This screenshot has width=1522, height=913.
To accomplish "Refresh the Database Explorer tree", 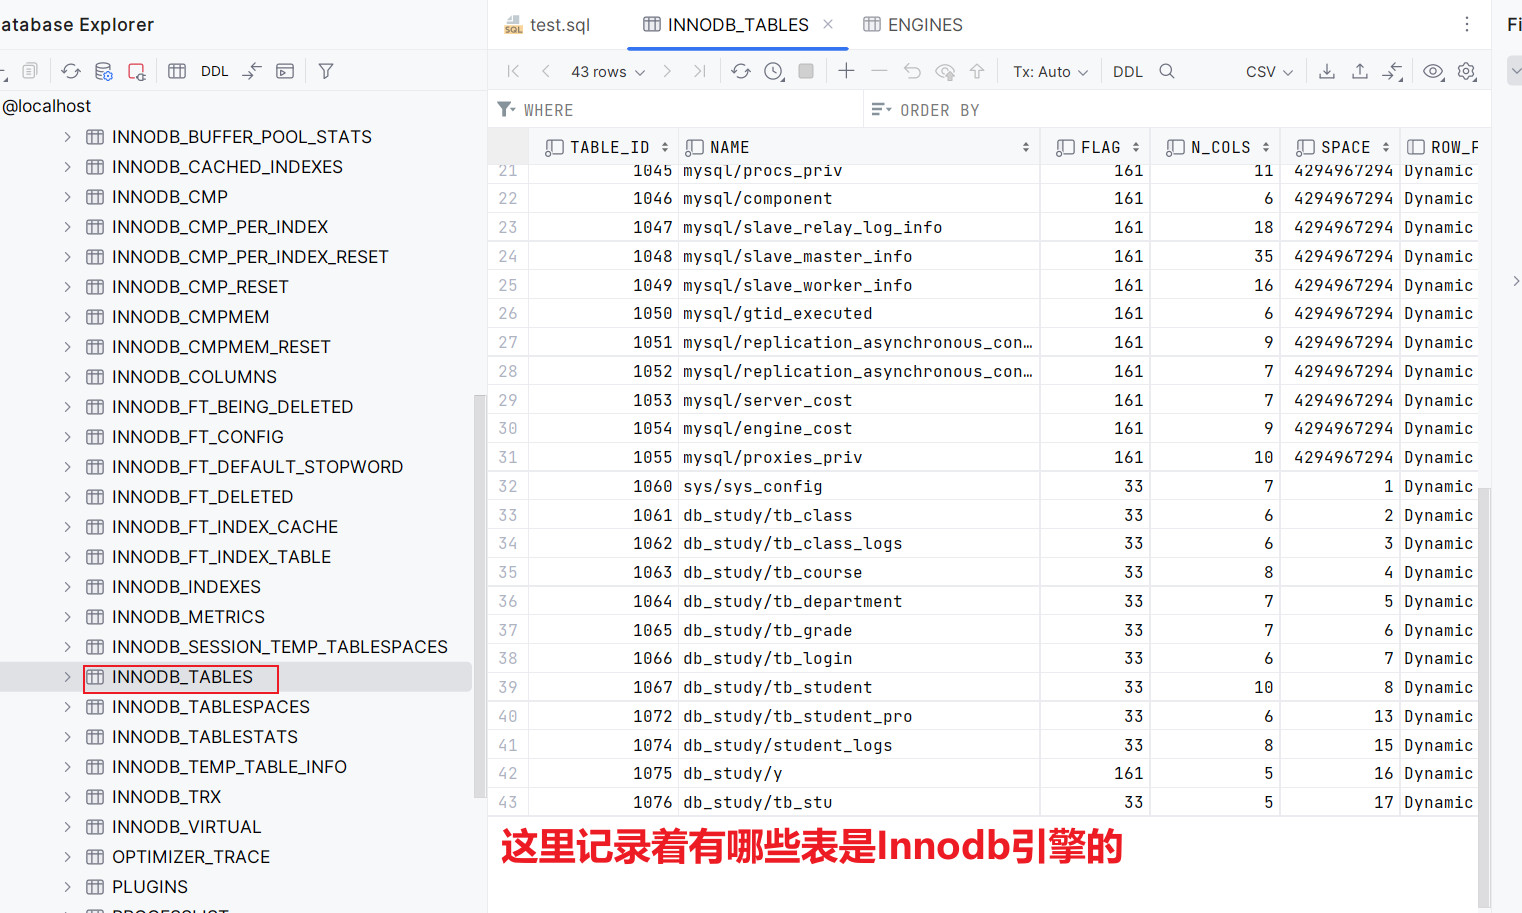I will pyautogui.click(x=70, y=71).
